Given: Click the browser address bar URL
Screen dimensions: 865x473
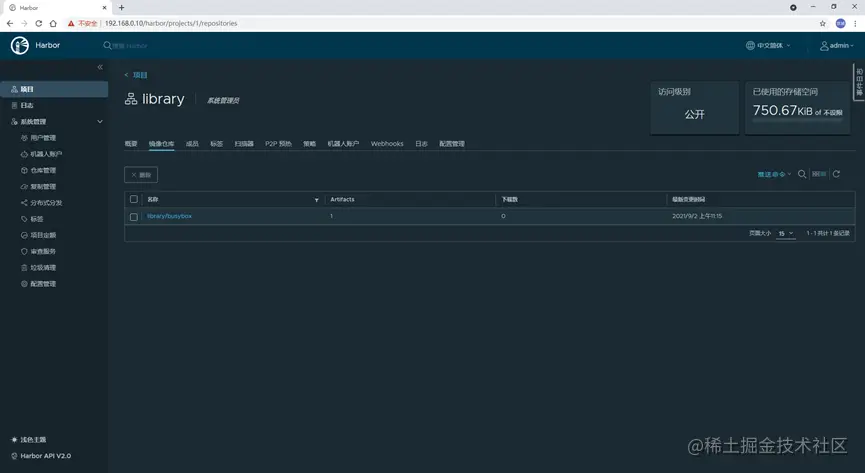Looking at the screenshot, I should [x=171, y=23].
